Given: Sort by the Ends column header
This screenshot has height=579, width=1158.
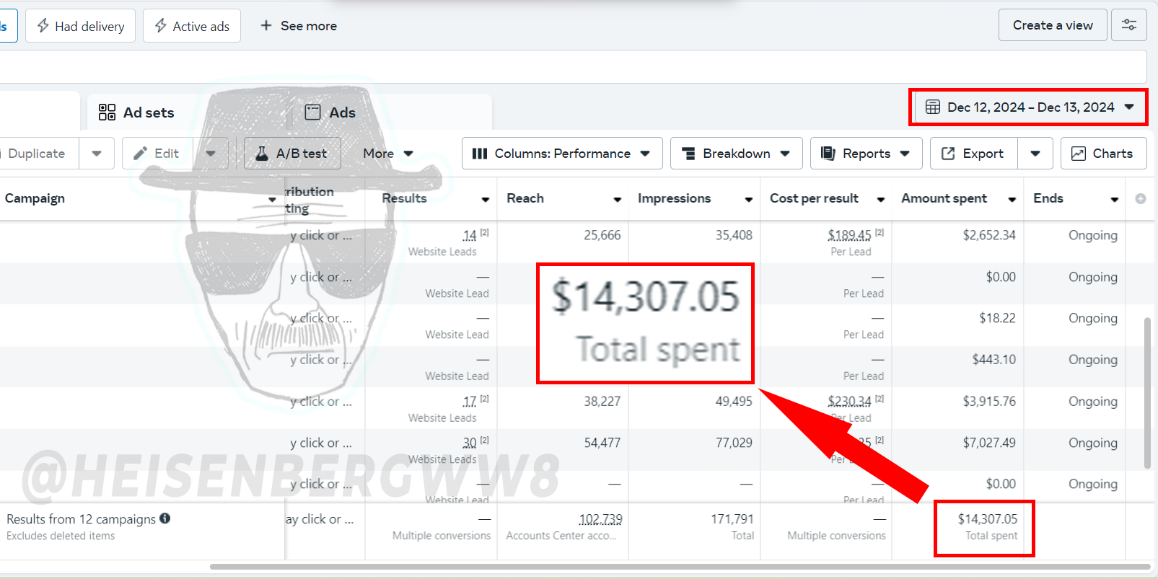Looking at the screenshot, I should 1048,198.
